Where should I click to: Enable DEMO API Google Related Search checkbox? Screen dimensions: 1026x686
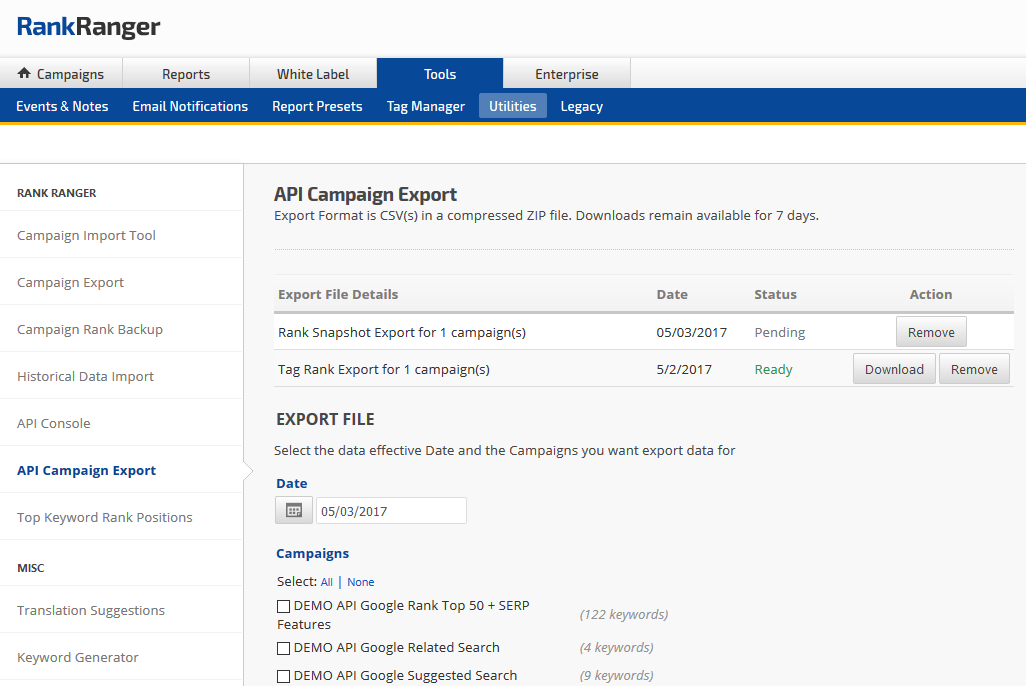(x=284, y=648)
